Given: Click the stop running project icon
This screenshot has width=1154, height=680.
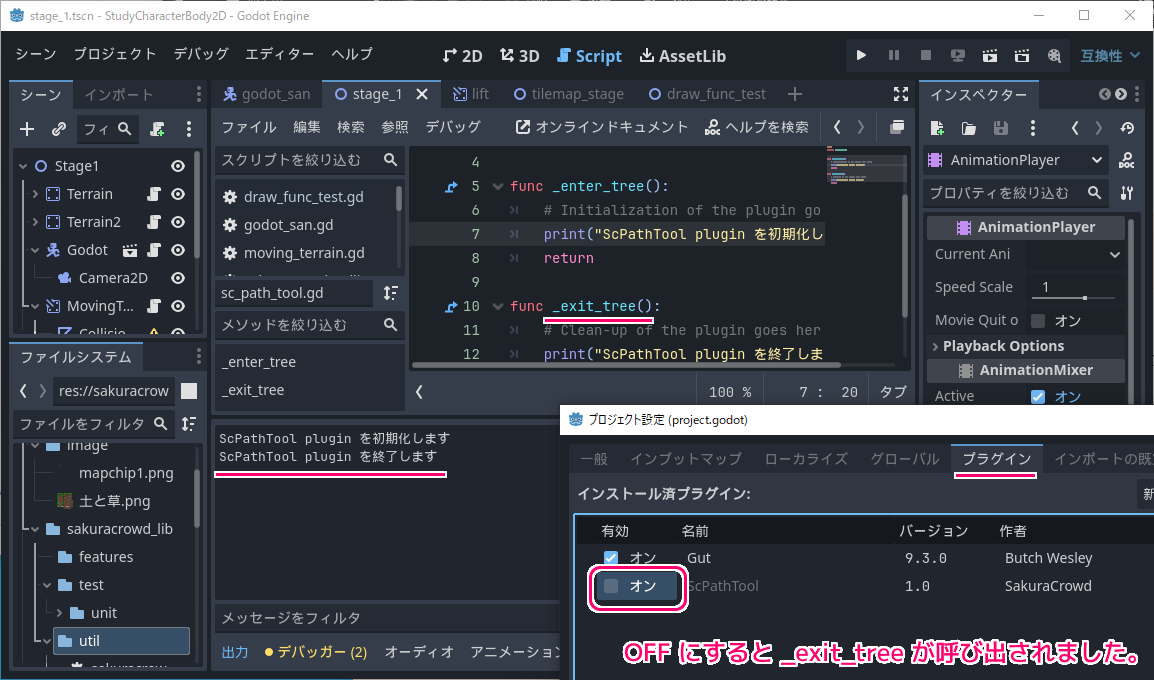Looking at the screenshot, I should tap(926, 55).
